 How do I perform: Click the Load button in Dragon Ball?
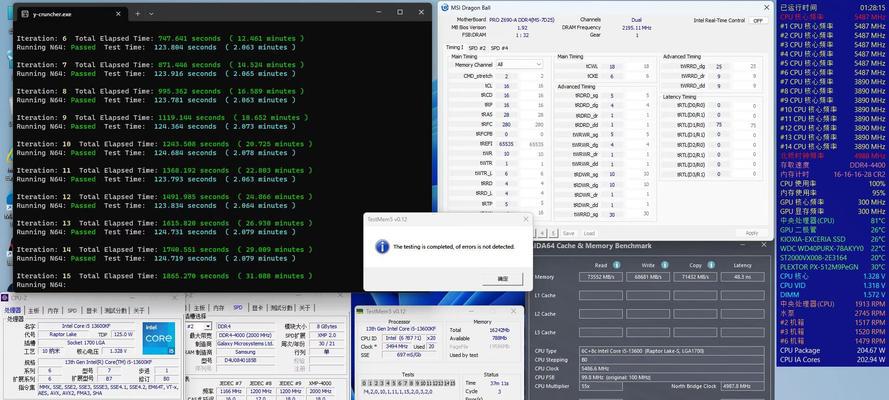coord(589,233)
